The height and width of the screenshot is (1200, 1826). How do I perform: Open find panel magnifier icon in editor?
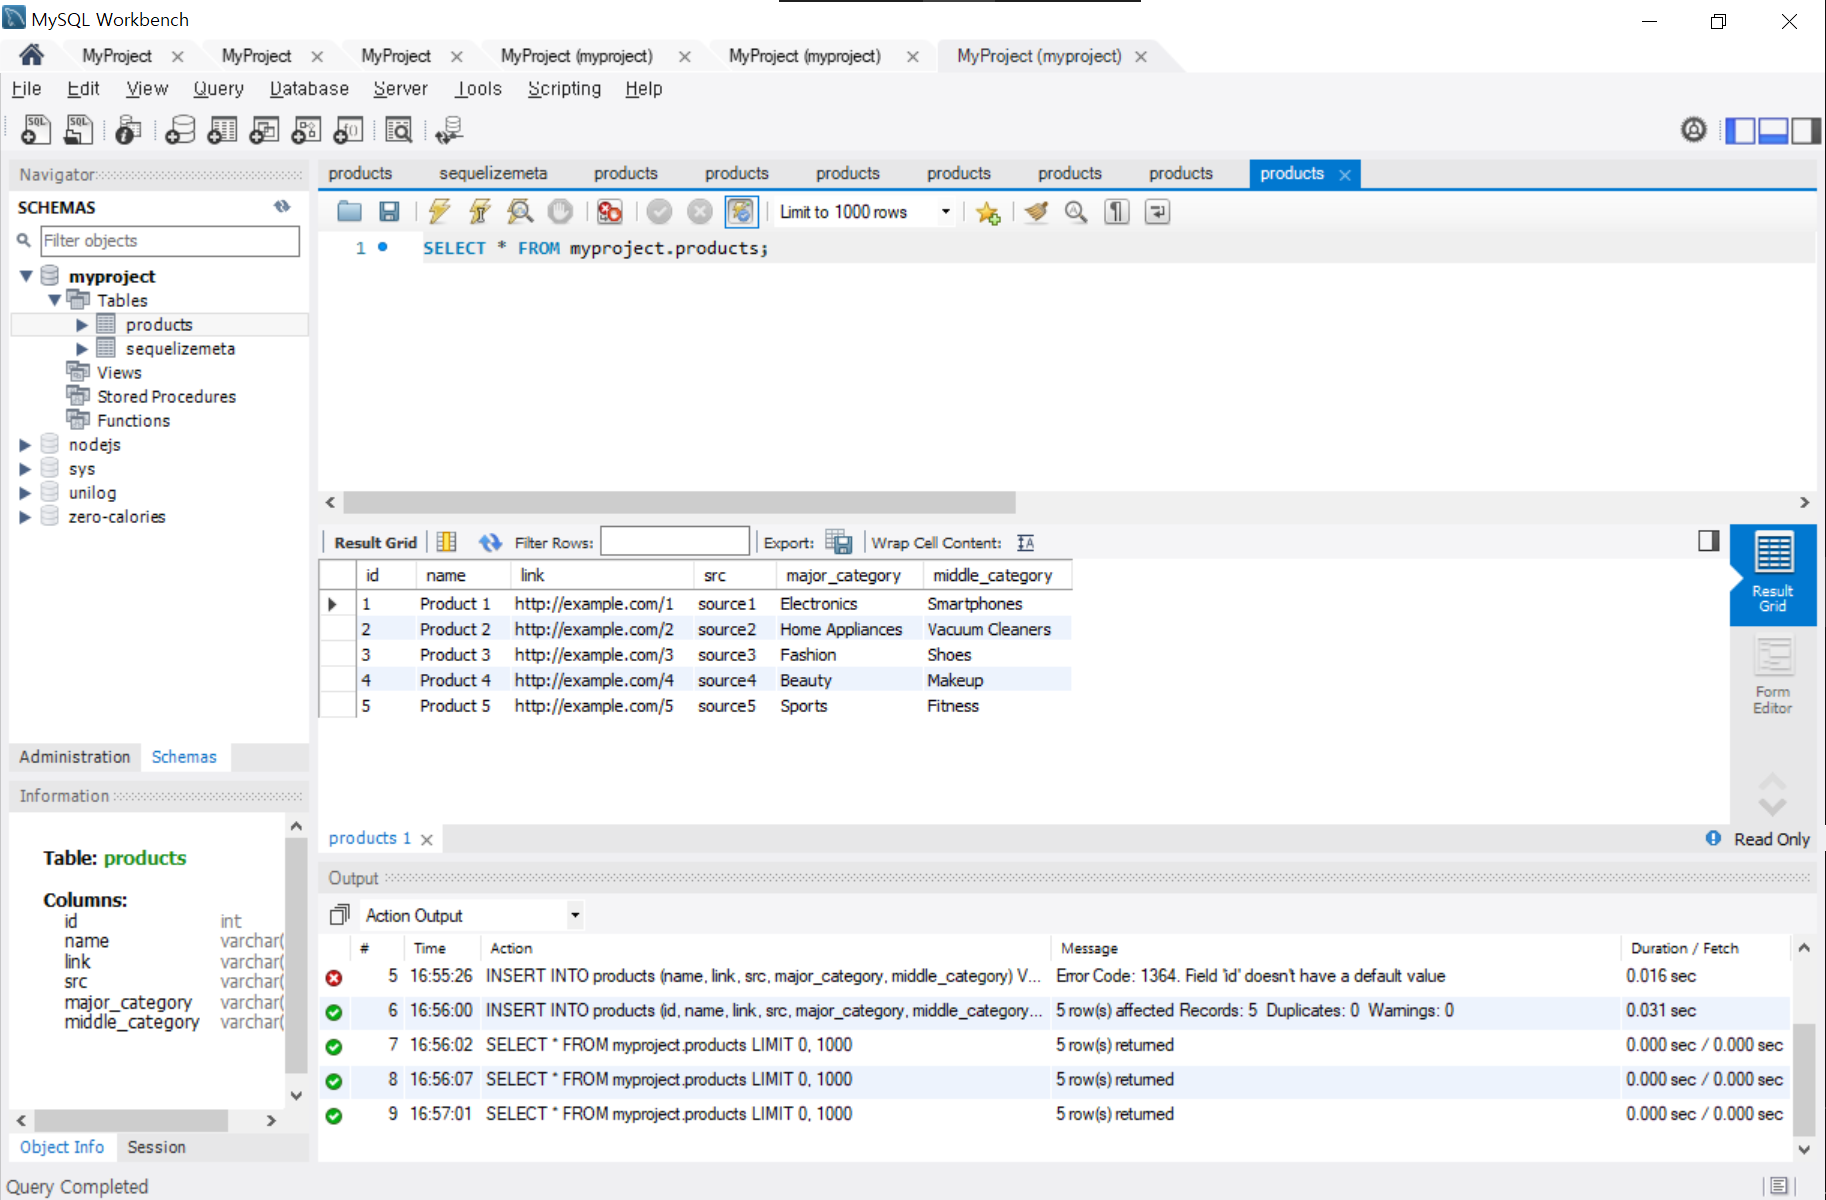pos(1076,211)
